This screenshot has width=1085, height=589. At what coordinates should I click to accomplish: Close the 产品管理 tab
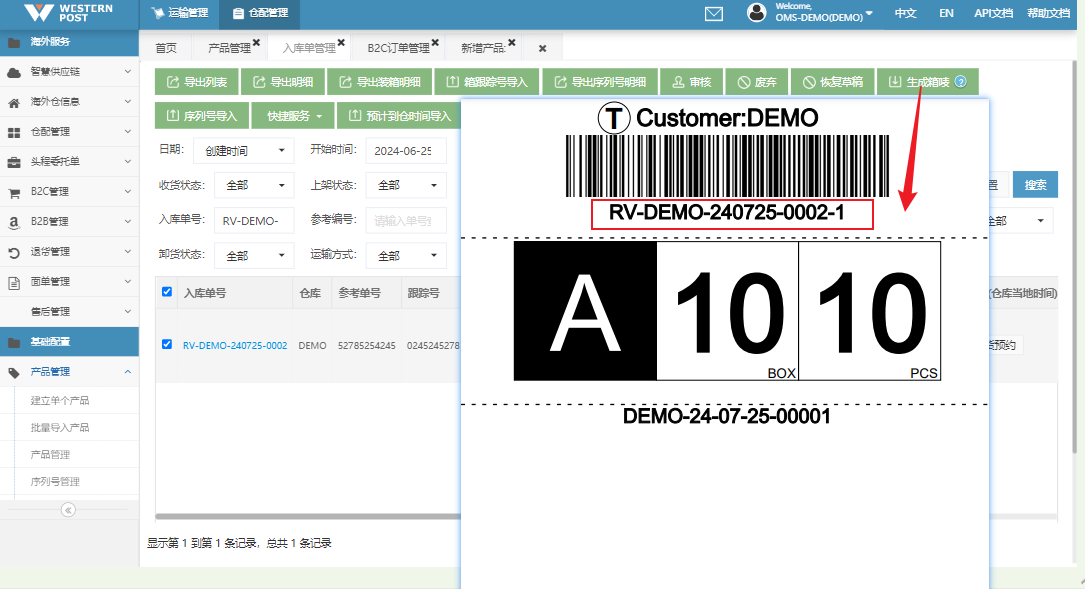(x=256, y=43)
